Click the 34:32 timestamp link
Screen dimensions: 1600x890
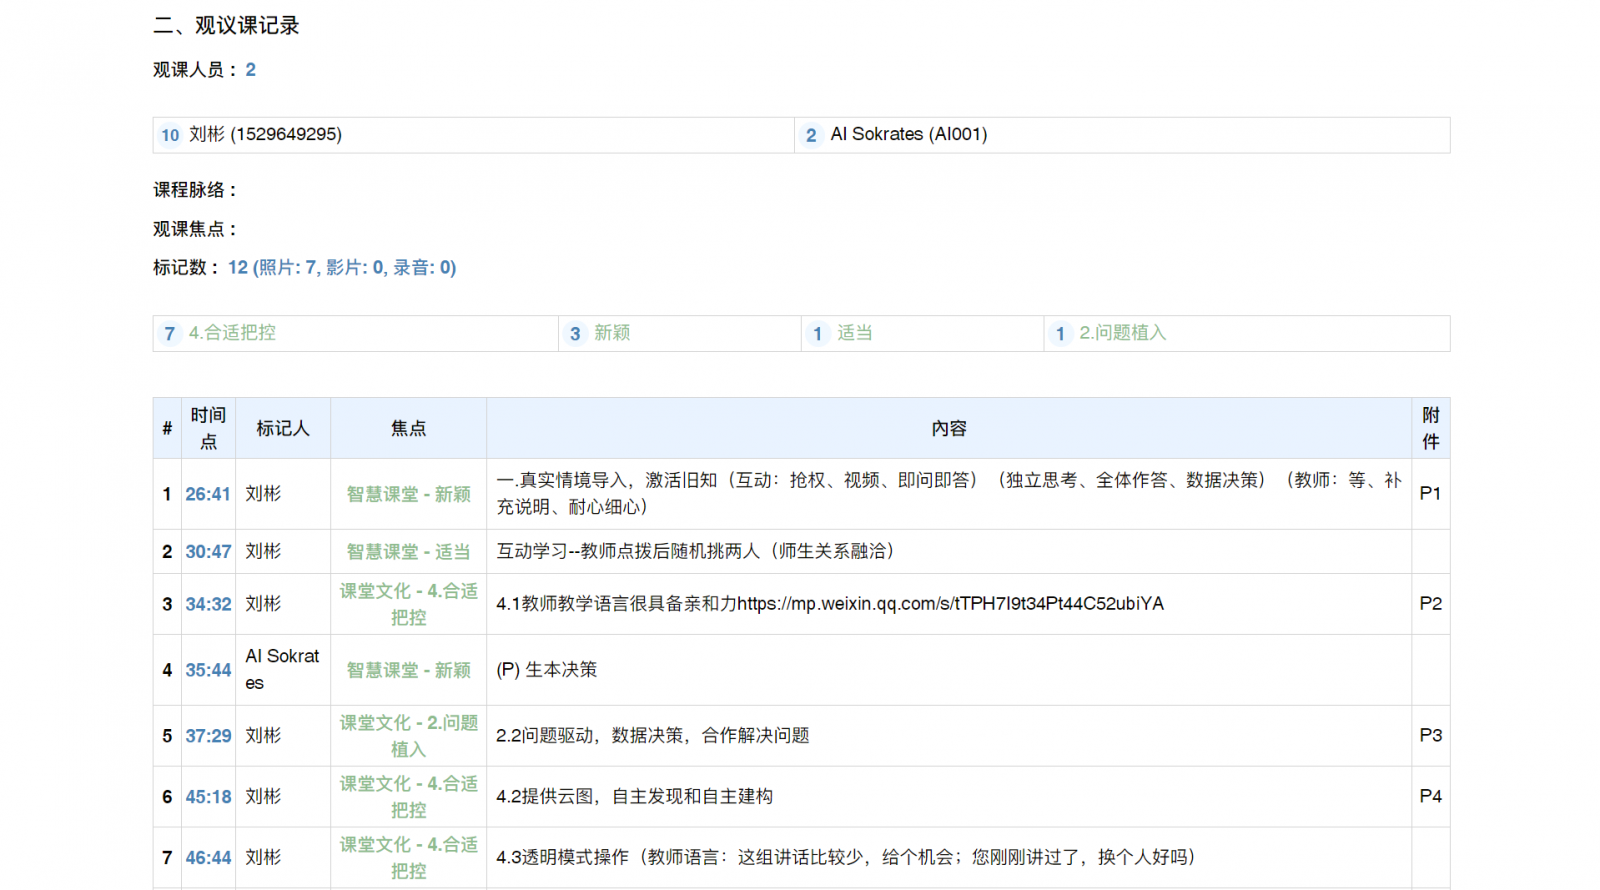tap(208, 604)
